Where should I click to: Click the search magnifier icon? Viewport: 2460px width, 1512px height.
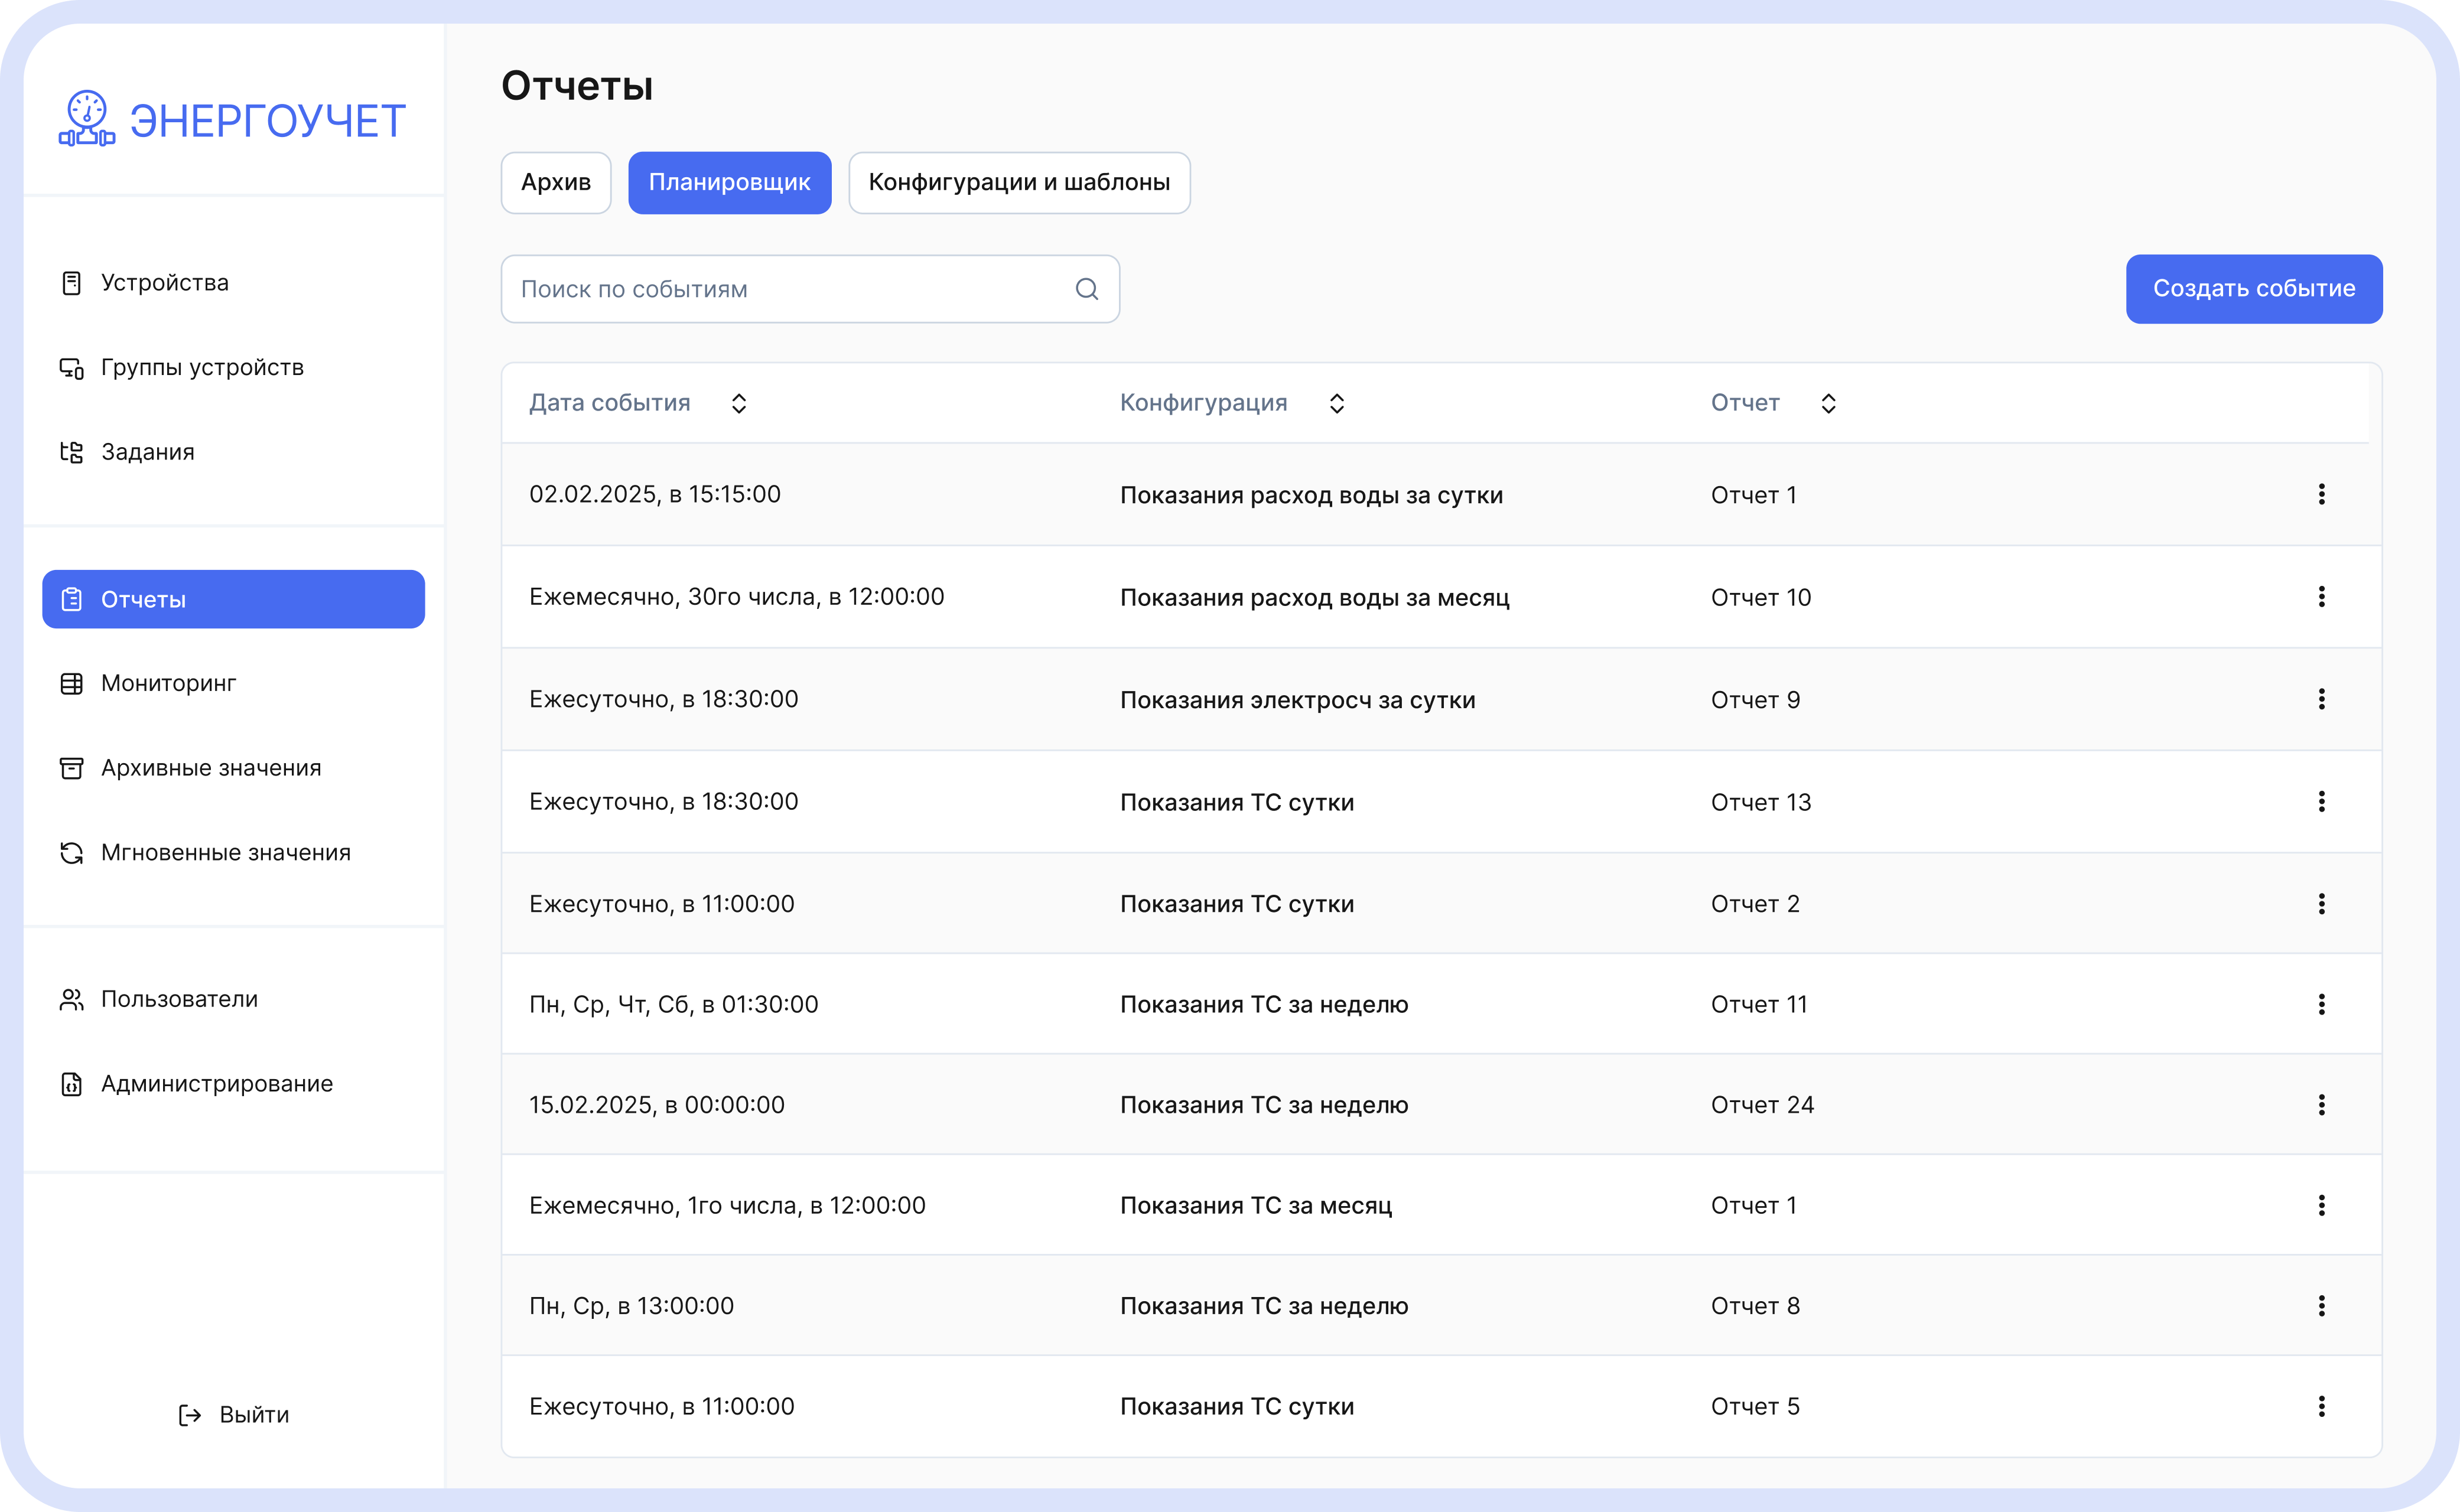coord(1086,289)
